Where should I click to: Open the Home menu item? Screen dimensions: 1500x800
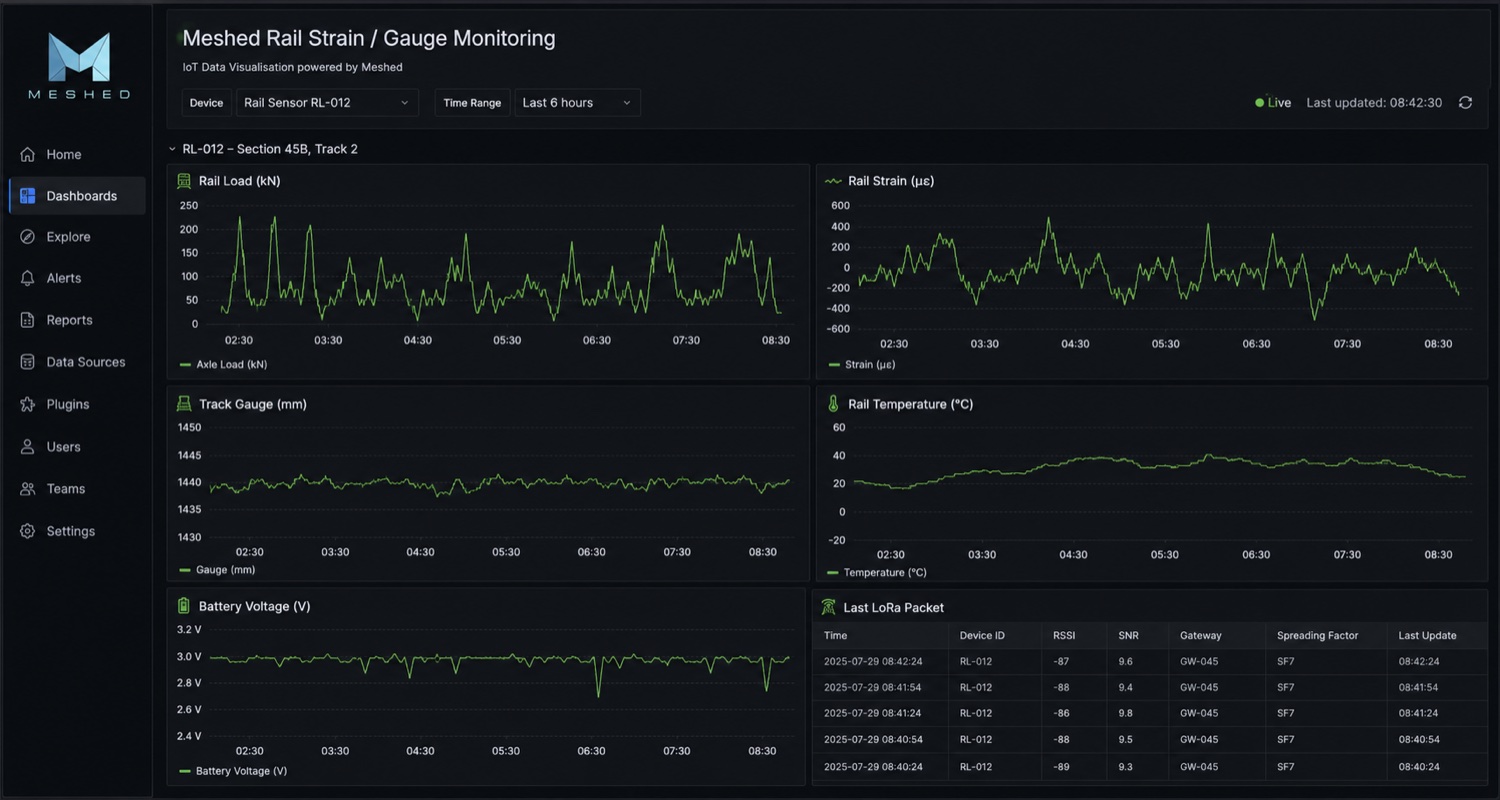tap(77, 154)
